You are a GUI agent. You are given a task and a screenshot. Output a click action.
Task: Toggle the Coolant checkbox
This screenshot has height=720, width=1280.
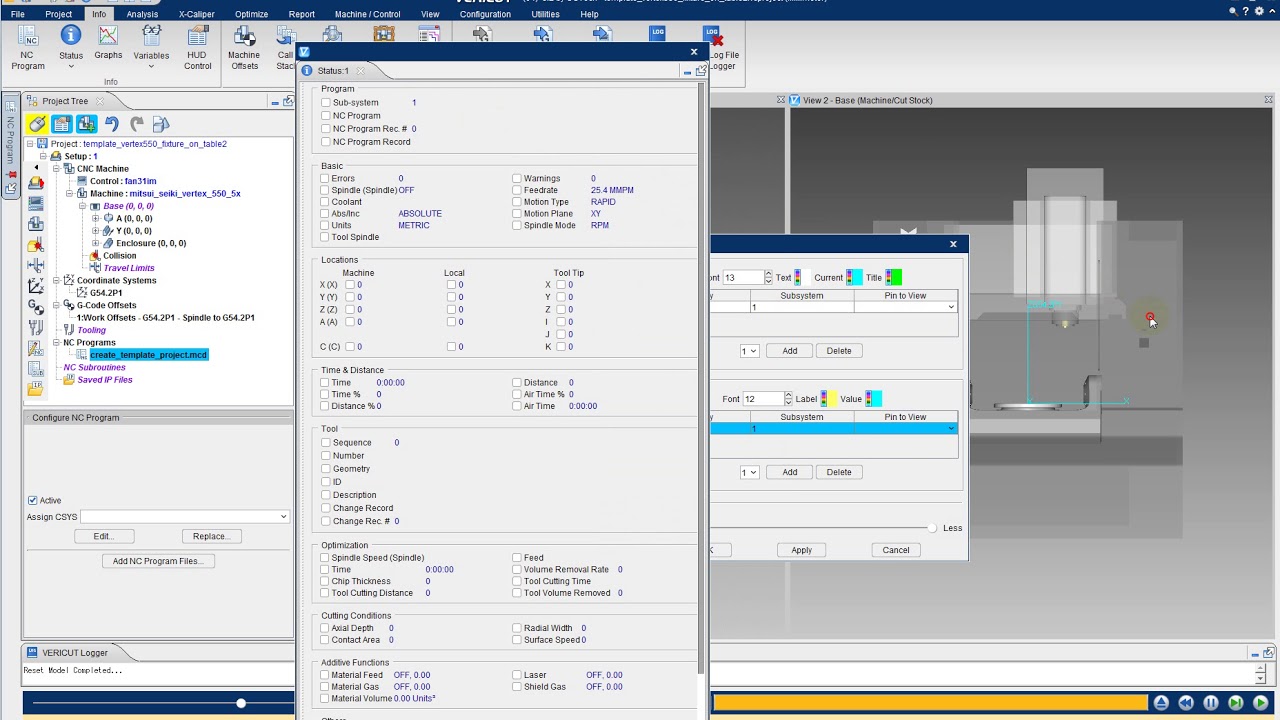325,202
